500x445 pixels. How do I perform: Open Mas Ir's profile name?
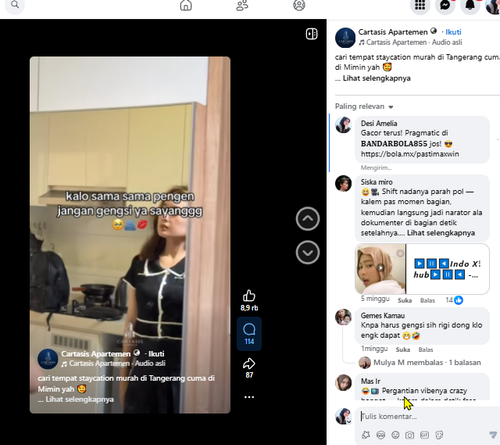370,381
